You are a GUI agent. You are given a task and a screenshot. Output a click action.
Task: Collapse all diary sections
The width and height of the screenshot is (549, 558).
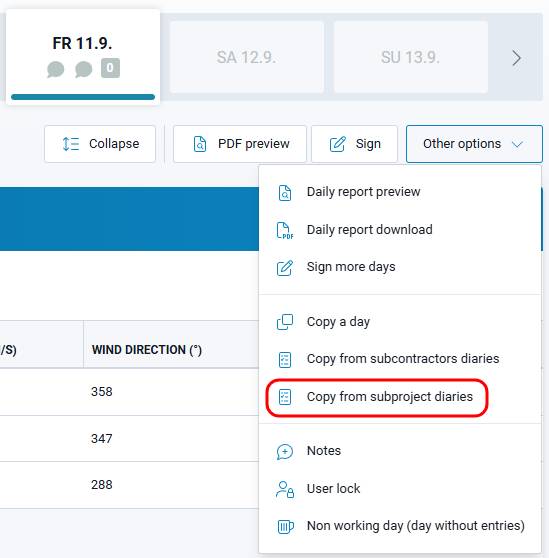pyautogui.click(x=100, y=144)
